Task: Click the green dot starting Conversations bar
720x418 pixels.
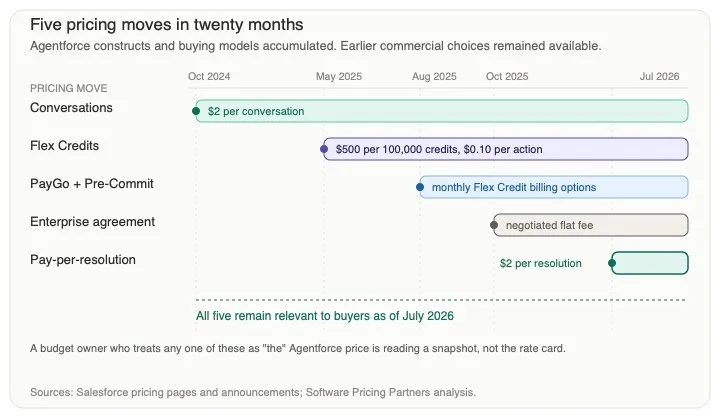Action: click(196, 111)
